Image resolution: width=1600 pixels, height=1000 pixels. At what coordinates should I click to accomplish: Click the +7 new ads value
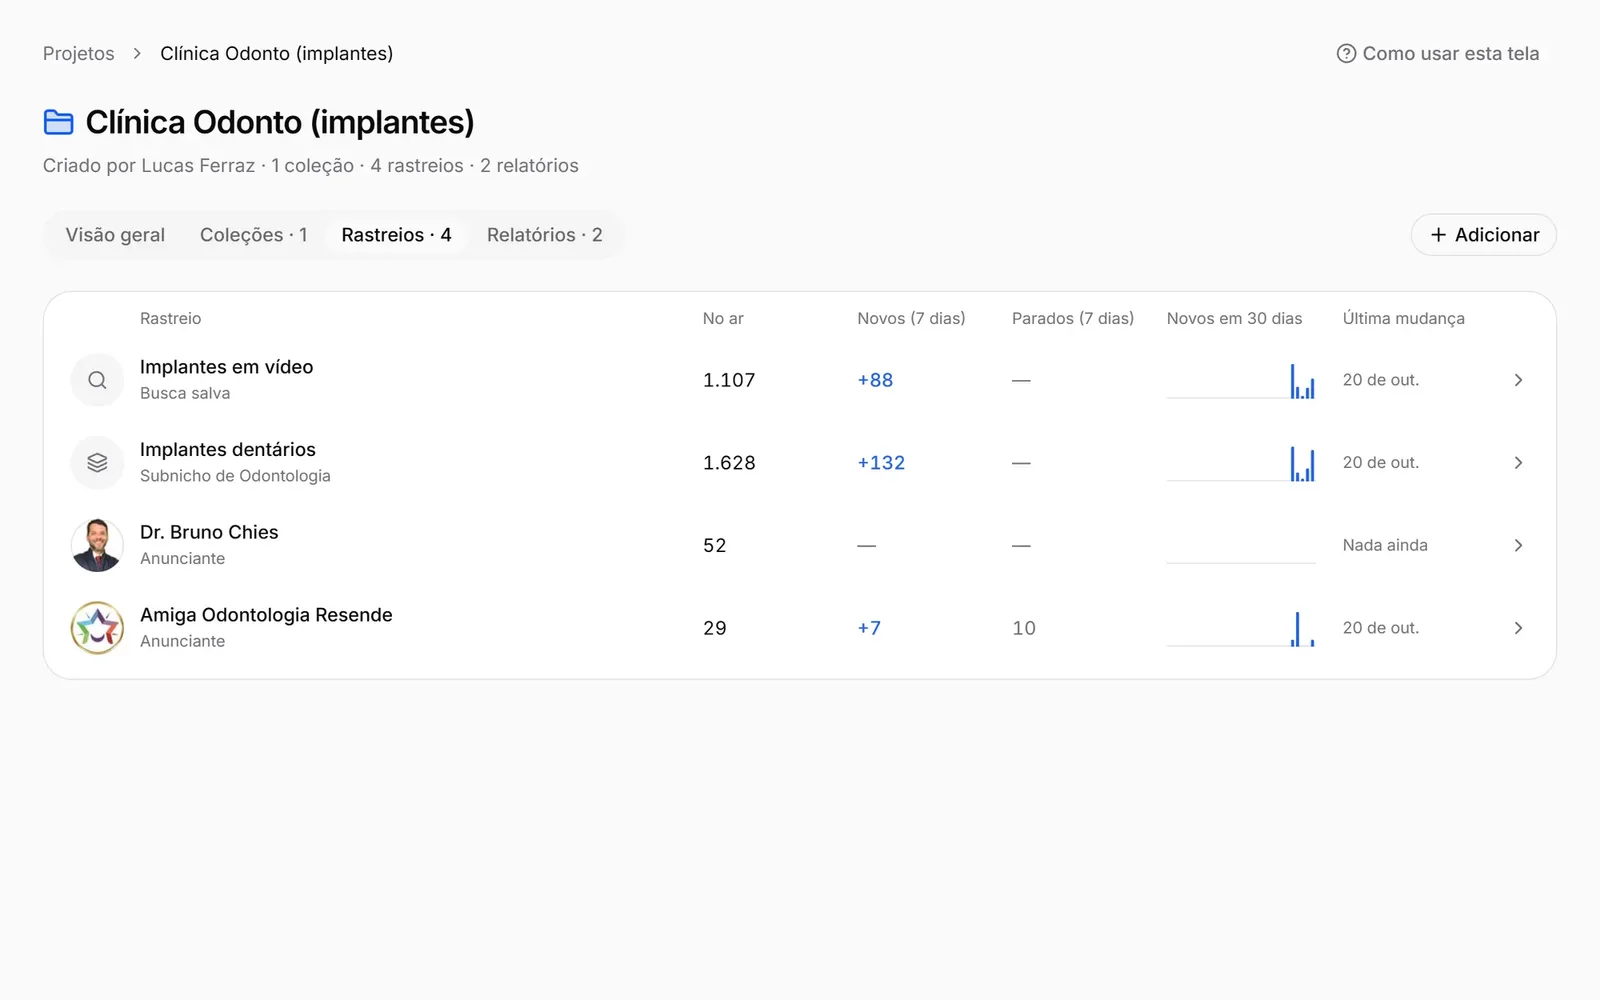coord(869,628)
